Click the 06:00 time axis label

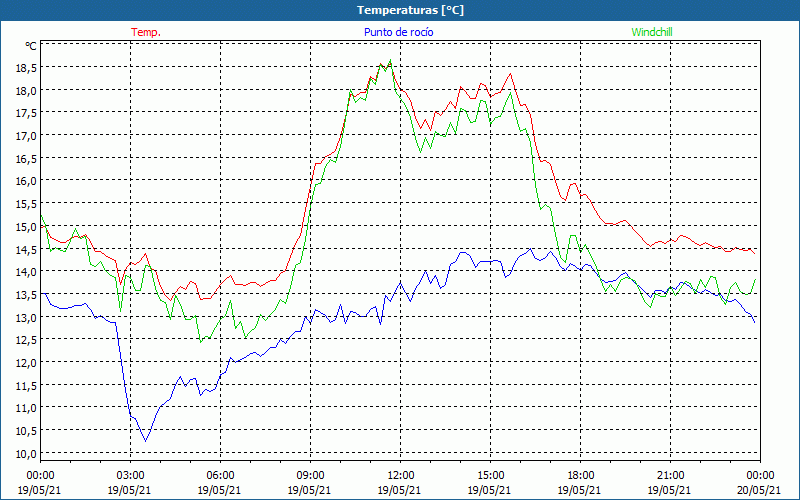tap(220, 475)
